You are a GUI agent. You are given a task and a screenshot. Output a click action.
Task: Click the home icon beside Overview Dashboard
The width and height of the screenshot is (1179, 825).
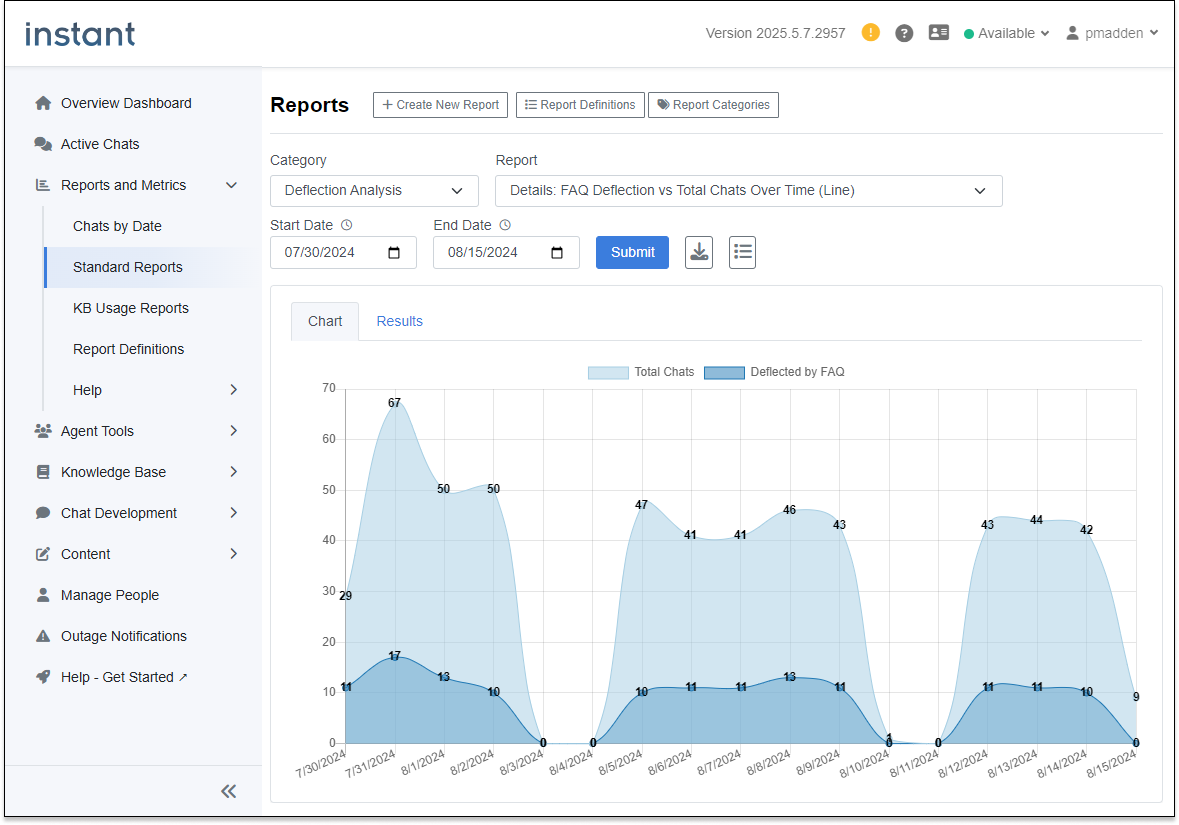(43, 103)
